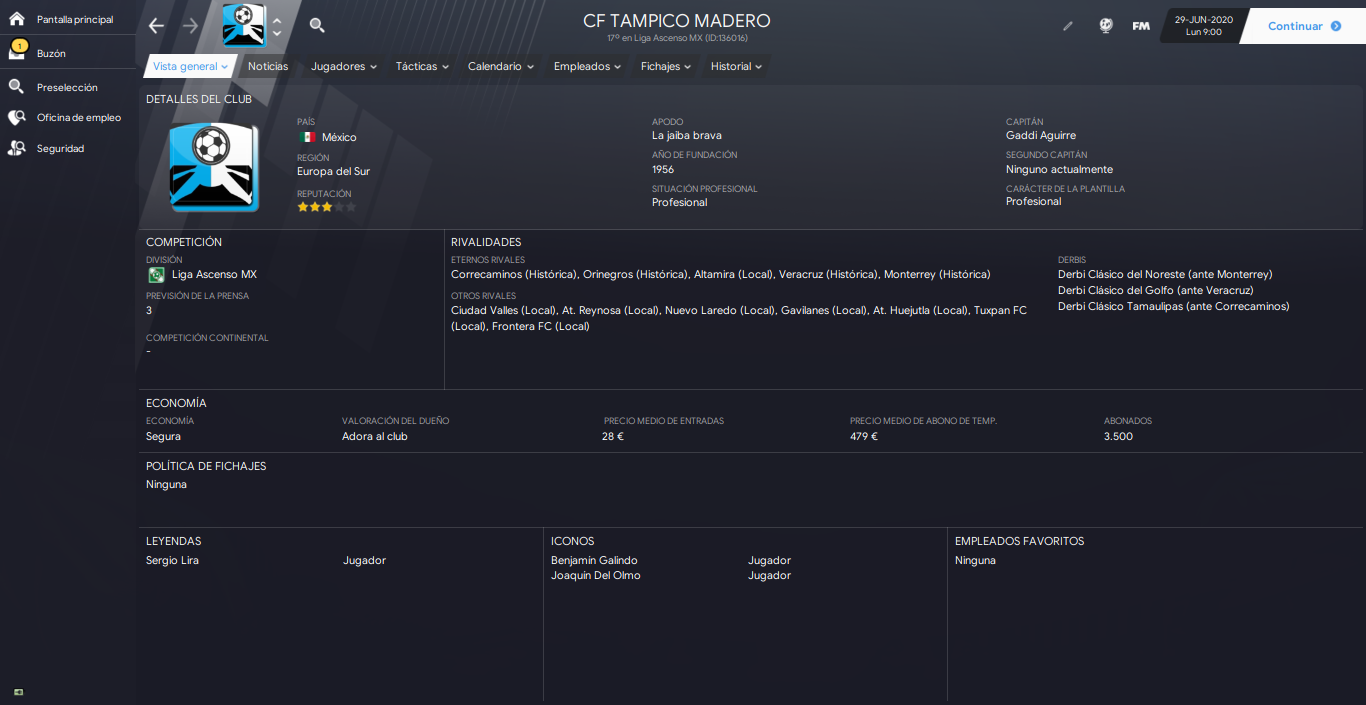Open rival Altamira (Local)

click(x=733, y=274)
